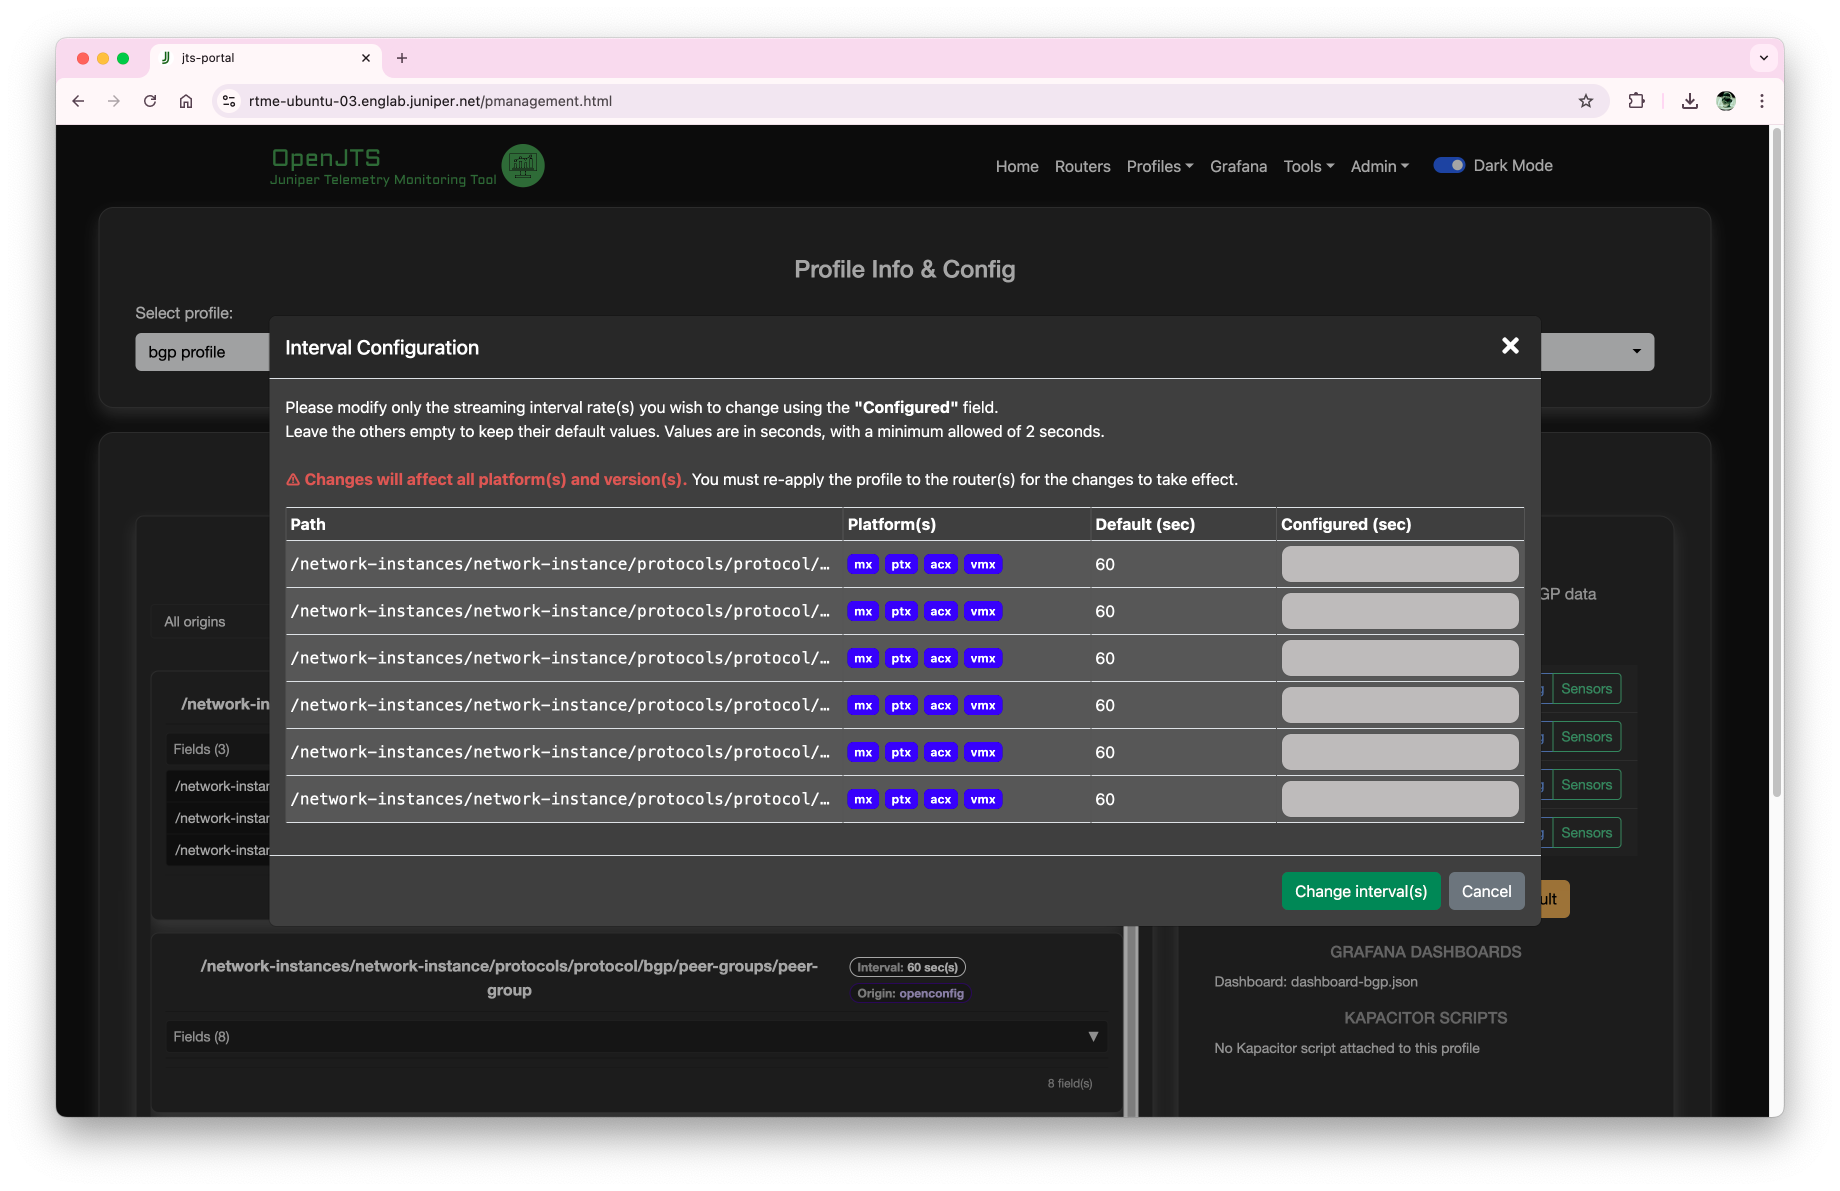Open browser downloads icon
The width and height of the screenshot is (1840, 1191).
click(x=1689, y=101)
